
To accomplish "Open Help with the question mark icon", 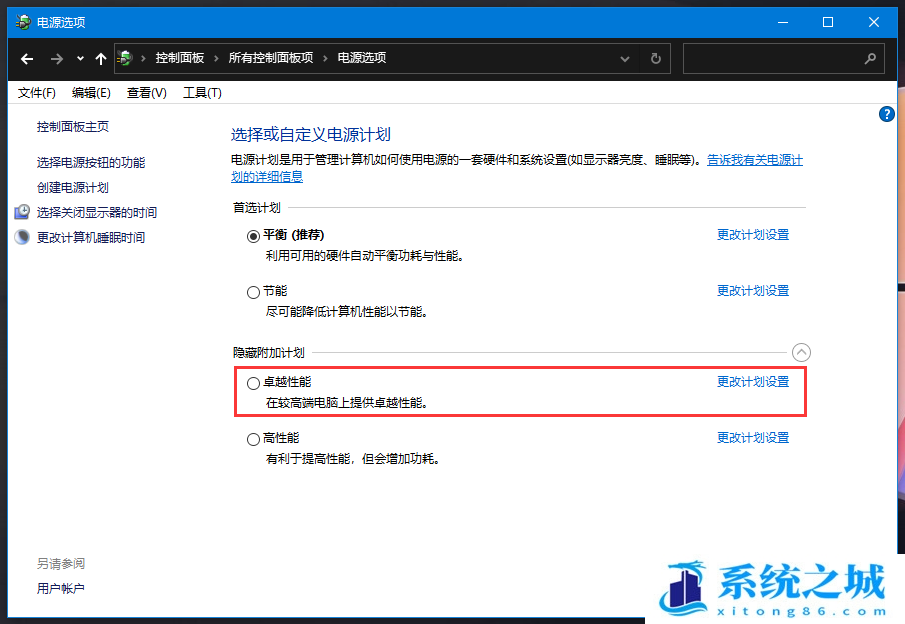I will tap(886, 115).
